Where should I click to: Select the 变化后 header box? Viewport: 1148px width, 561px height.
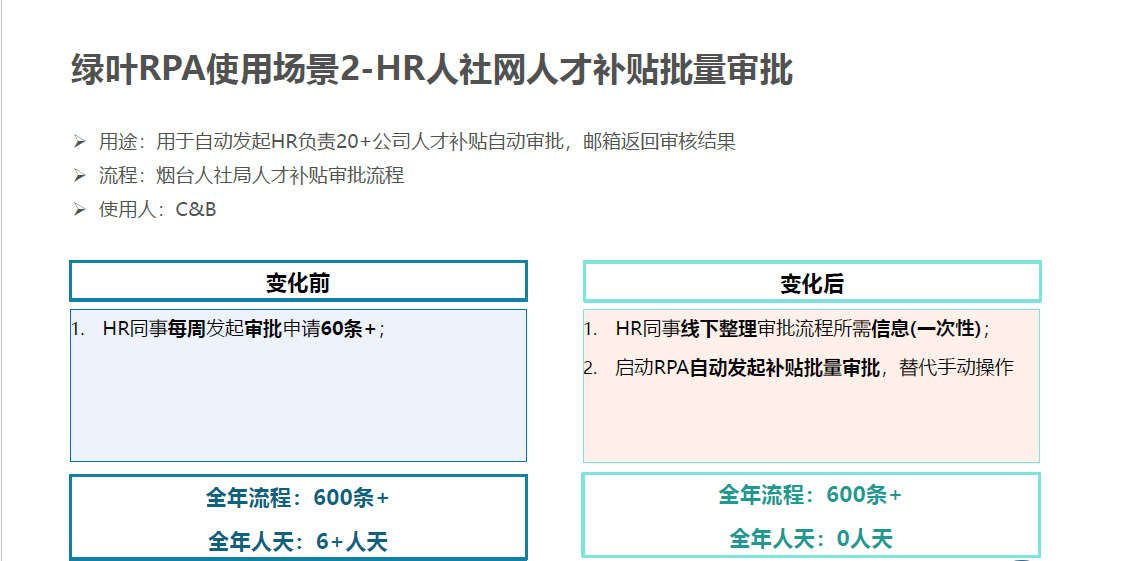812,282
